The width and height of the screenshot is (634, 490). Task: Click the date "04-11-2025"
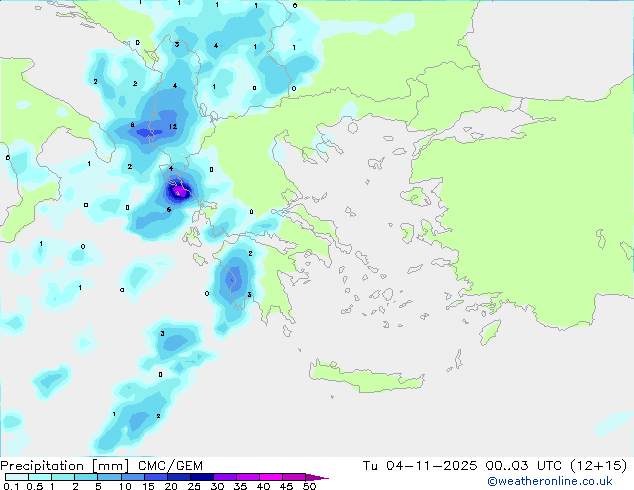pyautogui.click(x=432, y=466)
